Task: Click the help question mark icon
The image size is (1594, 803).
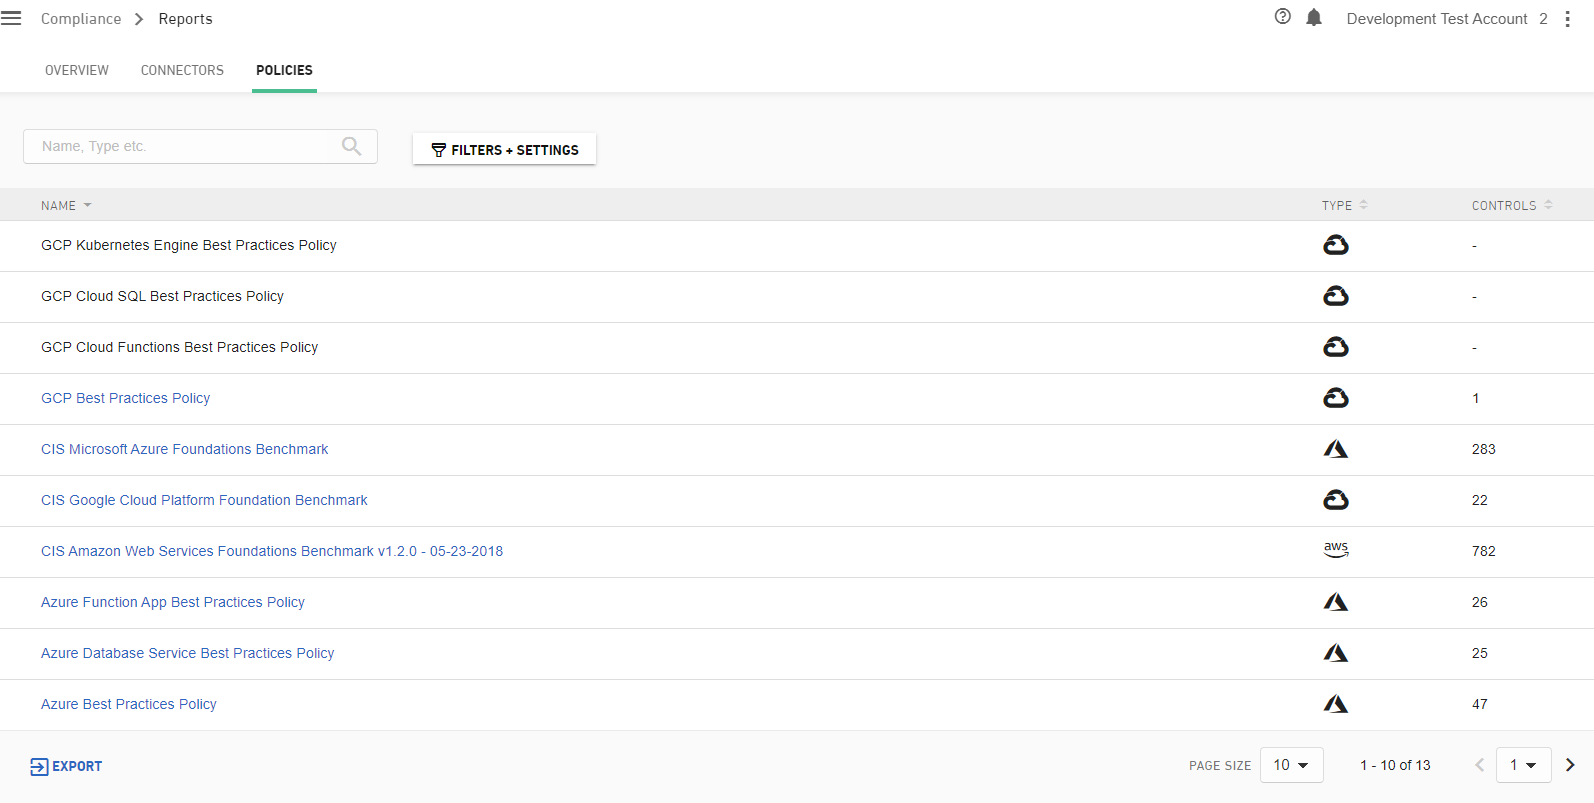Action: 1283,17
